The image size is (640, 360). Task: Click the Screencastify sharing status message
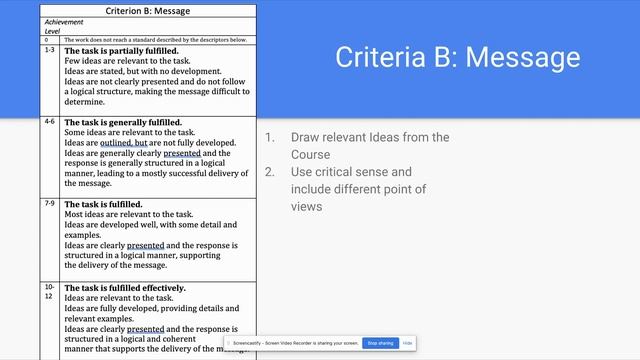[296, 343]
